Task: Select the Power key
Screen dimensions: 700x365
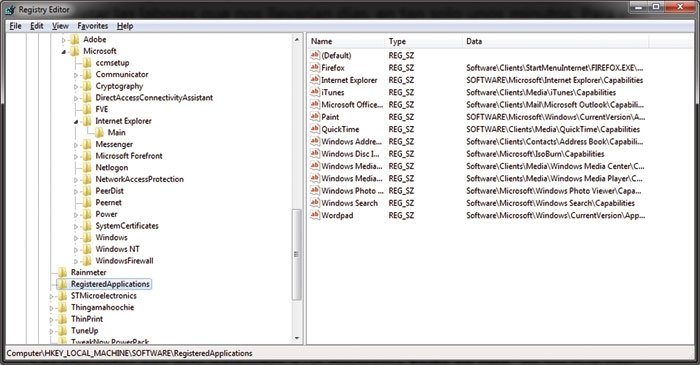Action: point(106,214)
